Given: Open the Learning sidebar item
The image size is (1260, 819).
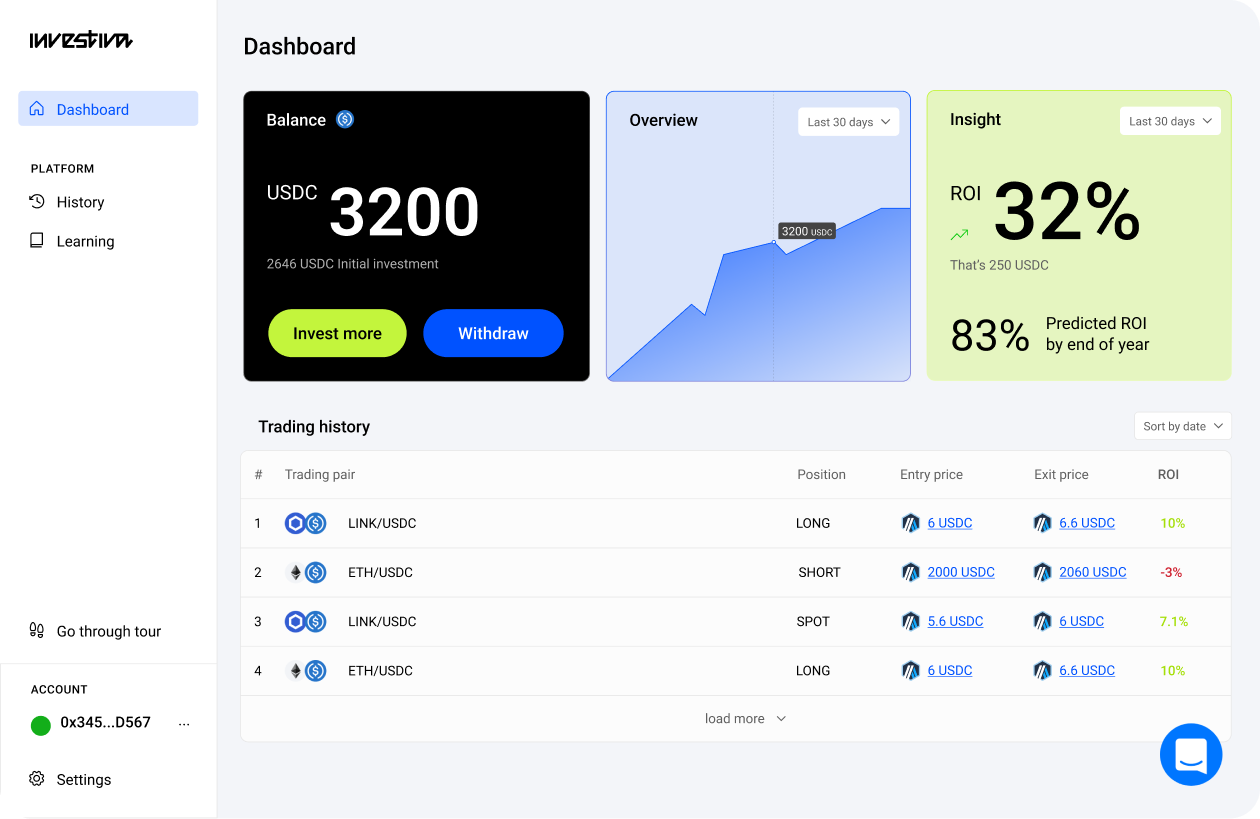Looking at the screenshot, I should tap(85, 241).
